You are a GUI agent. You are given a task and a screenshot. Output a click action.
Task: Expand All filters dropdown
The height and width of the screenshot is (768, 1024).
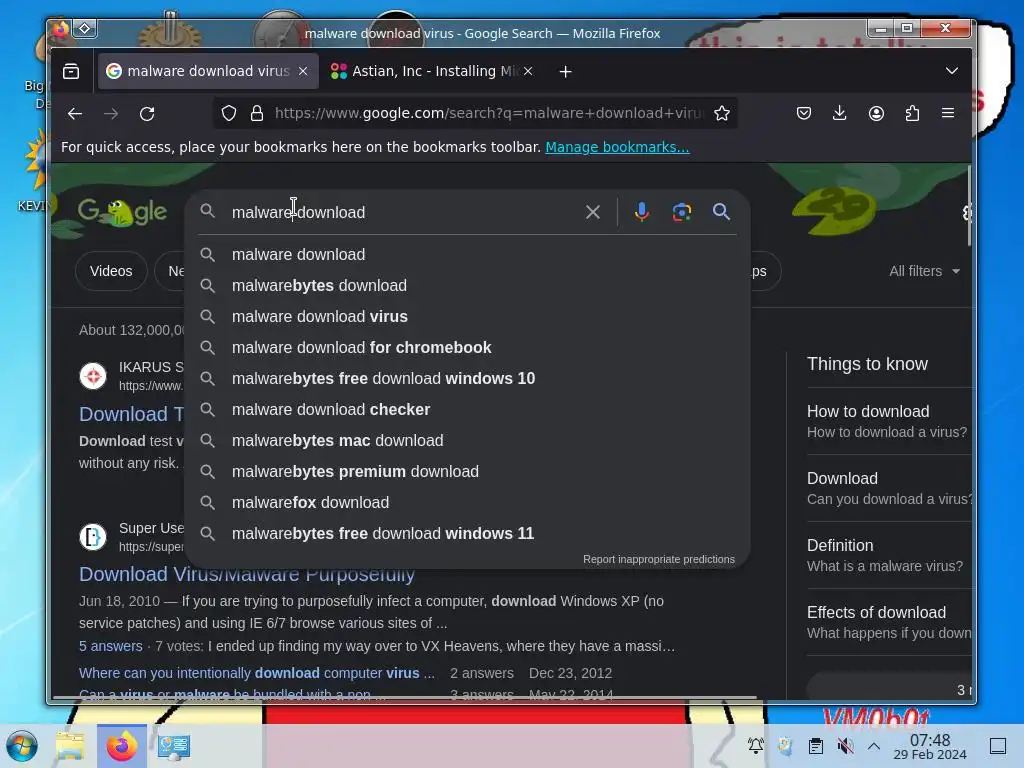(x=925, y=271)
